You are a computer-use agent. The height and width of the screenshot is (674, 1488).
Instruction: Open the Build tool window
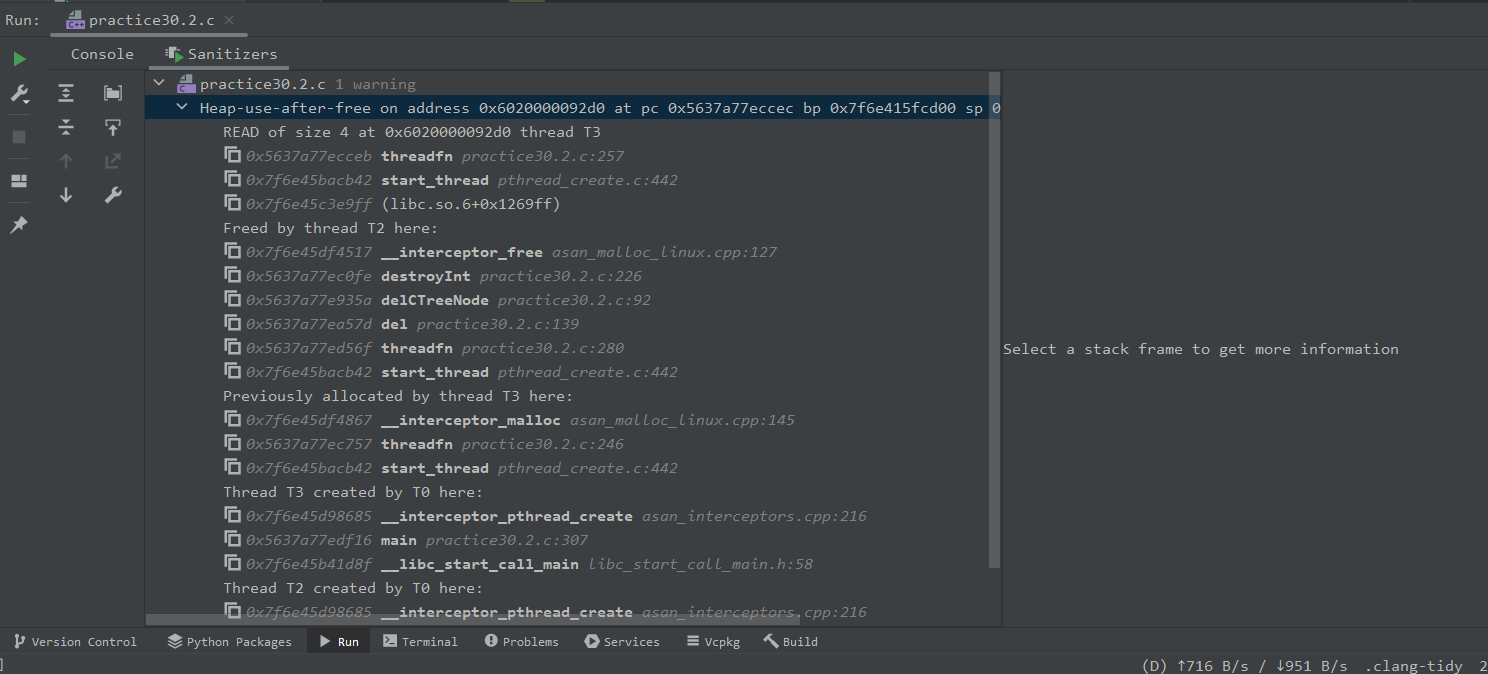[x=790, y=641]
